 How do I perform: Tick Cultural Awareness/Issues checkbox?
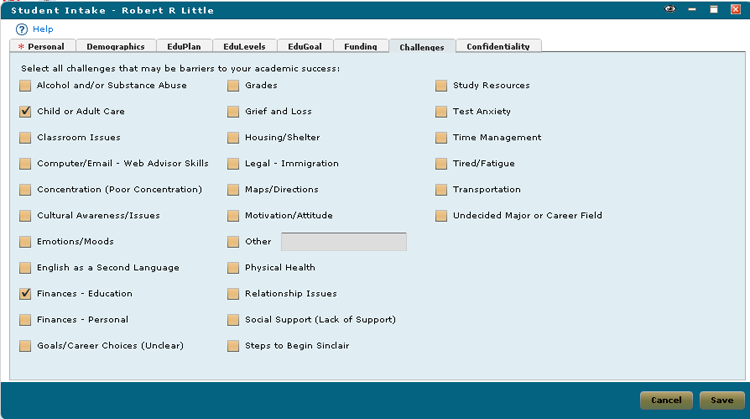[x=25, y=216]
